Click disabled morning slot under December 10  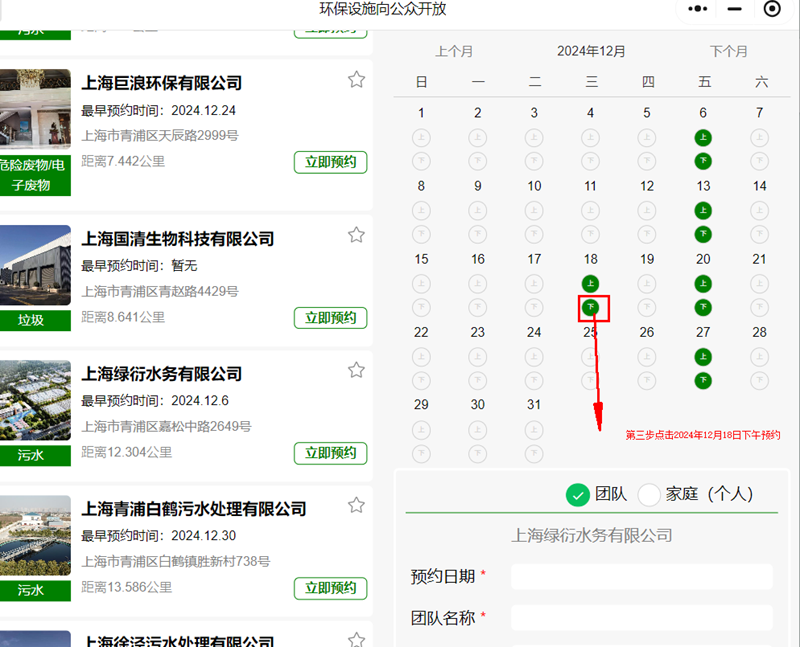click(x=534, y=210)
